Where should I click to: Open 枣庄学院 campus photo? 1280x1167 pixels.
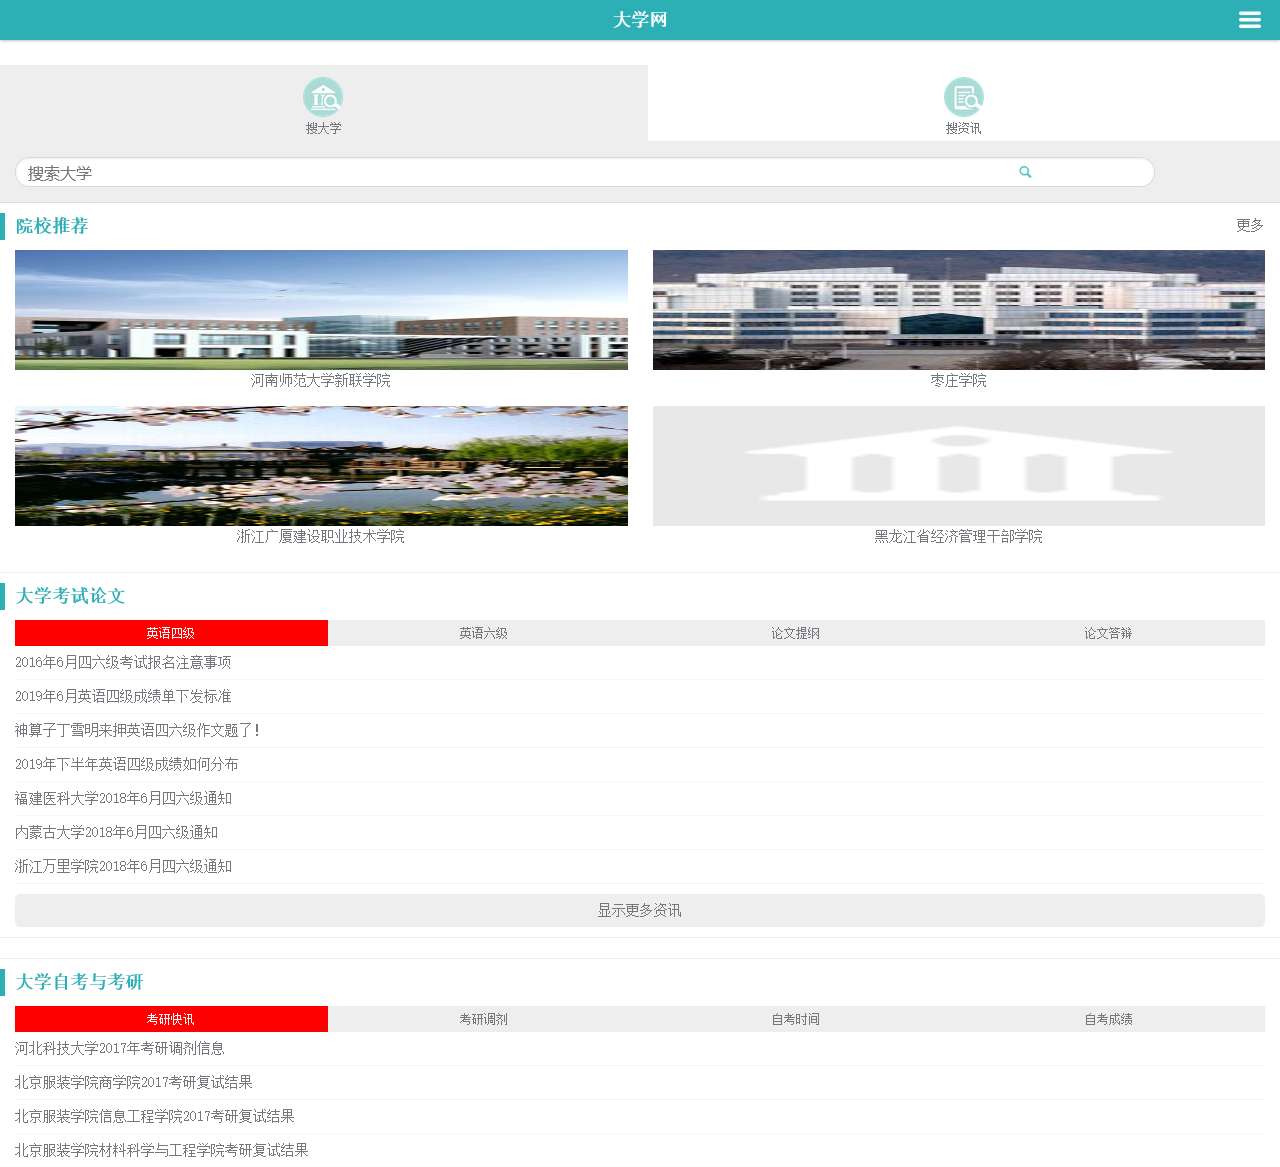(958, 310)
